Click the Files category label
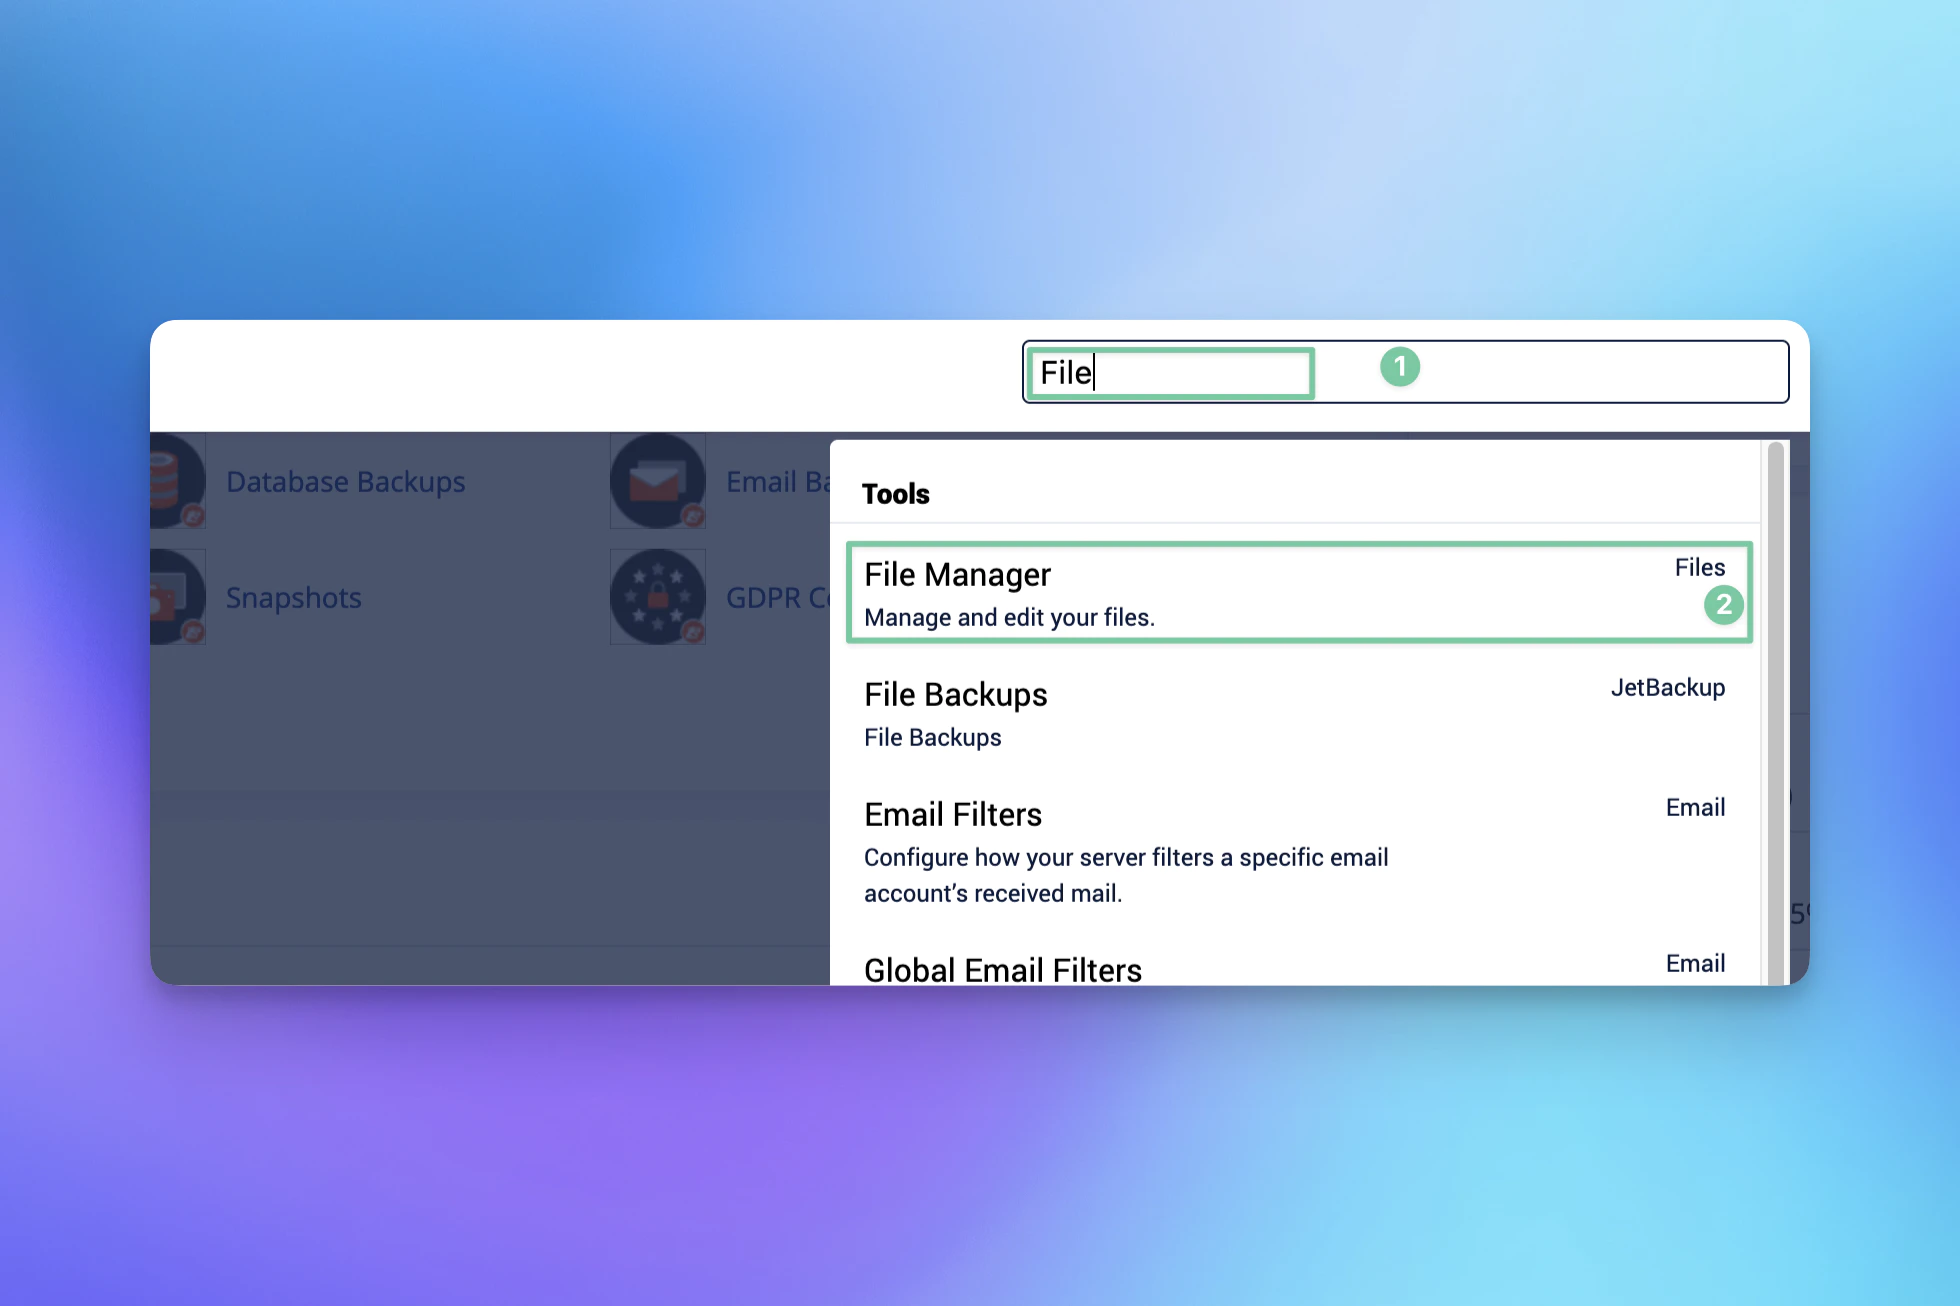Viewport: 1960px width, 1306px height. coord(1699,568)
